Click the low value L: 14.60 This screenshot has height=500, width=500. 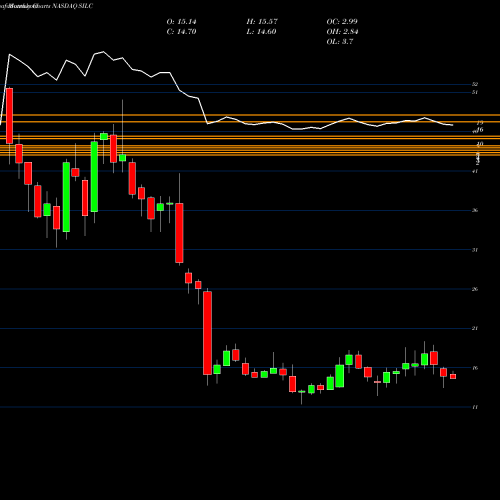click(261, 32)
